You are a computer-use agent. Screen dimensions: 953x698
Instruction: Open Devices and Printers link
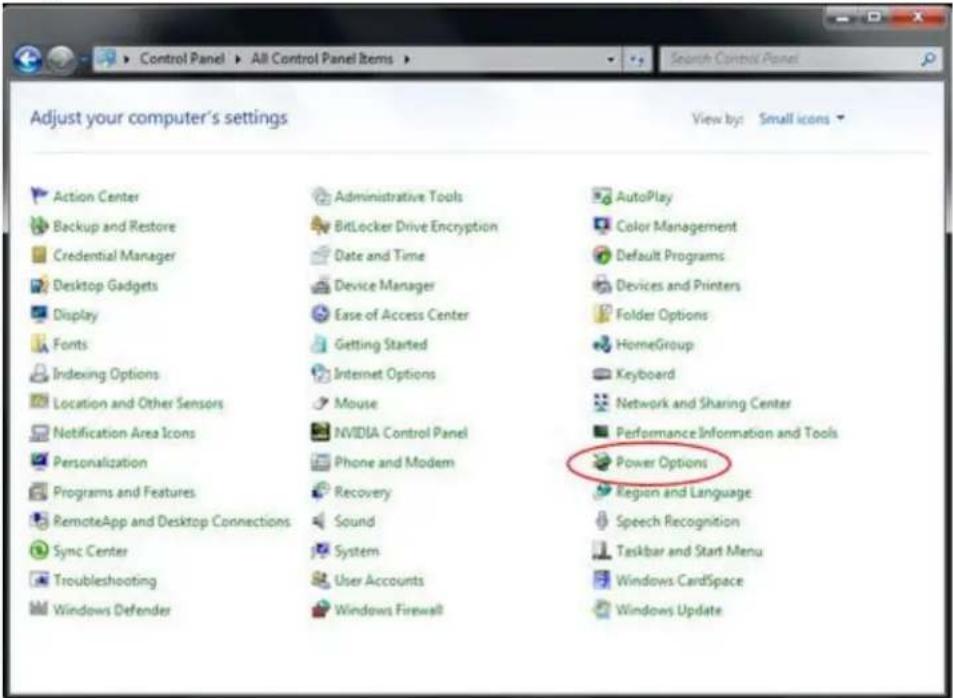pyautogui.click(x=678, y=285)
